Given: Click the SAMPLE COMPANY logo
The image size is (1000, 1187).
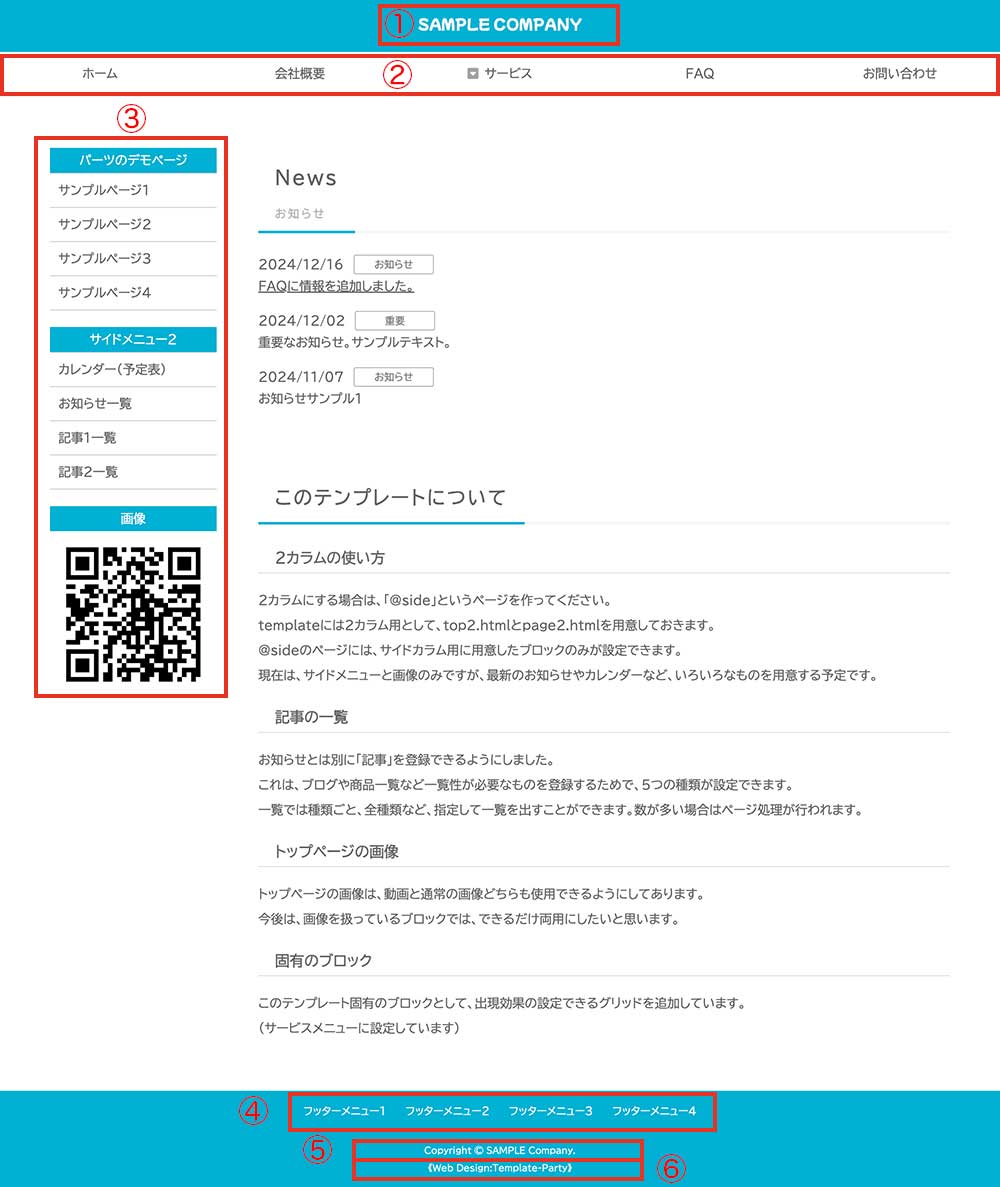Looking at the screenshot, I should (500, 24).
